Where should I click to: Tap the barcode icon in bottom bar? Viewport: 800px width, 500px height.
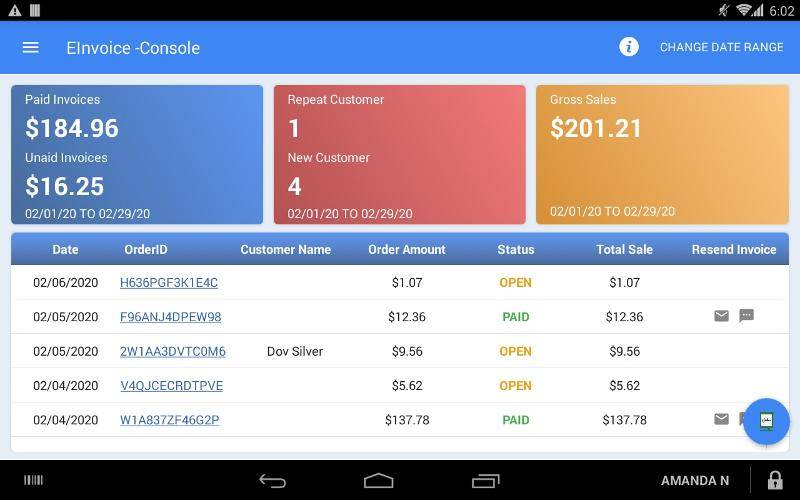click(x=34, y=480)
